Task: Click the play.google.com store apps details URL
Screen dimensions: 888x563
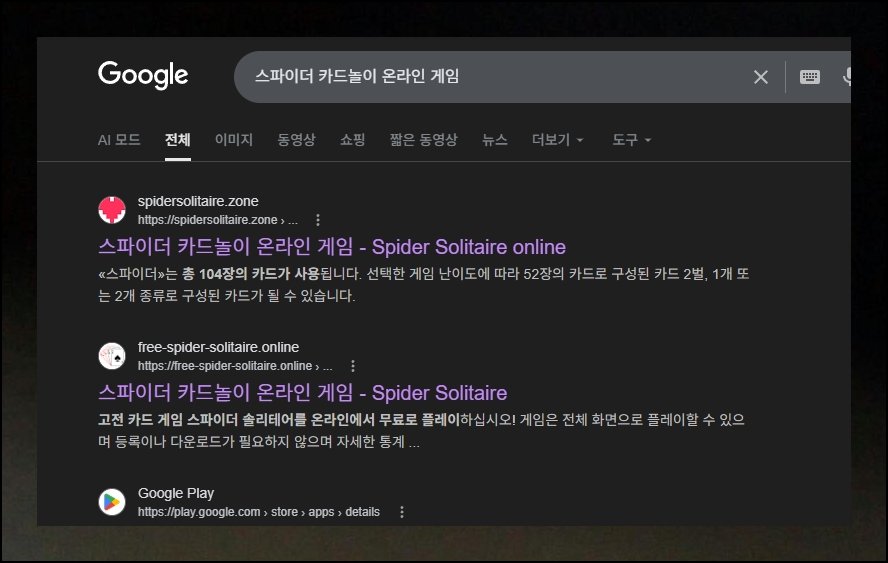Action: pyautogui.click(x=259, y=512)
